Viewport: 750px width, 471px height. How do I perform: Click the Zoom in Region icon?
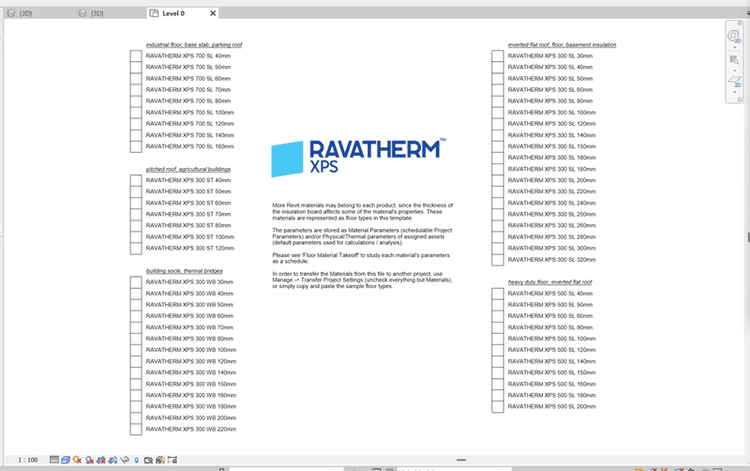(x=733, y=60)
